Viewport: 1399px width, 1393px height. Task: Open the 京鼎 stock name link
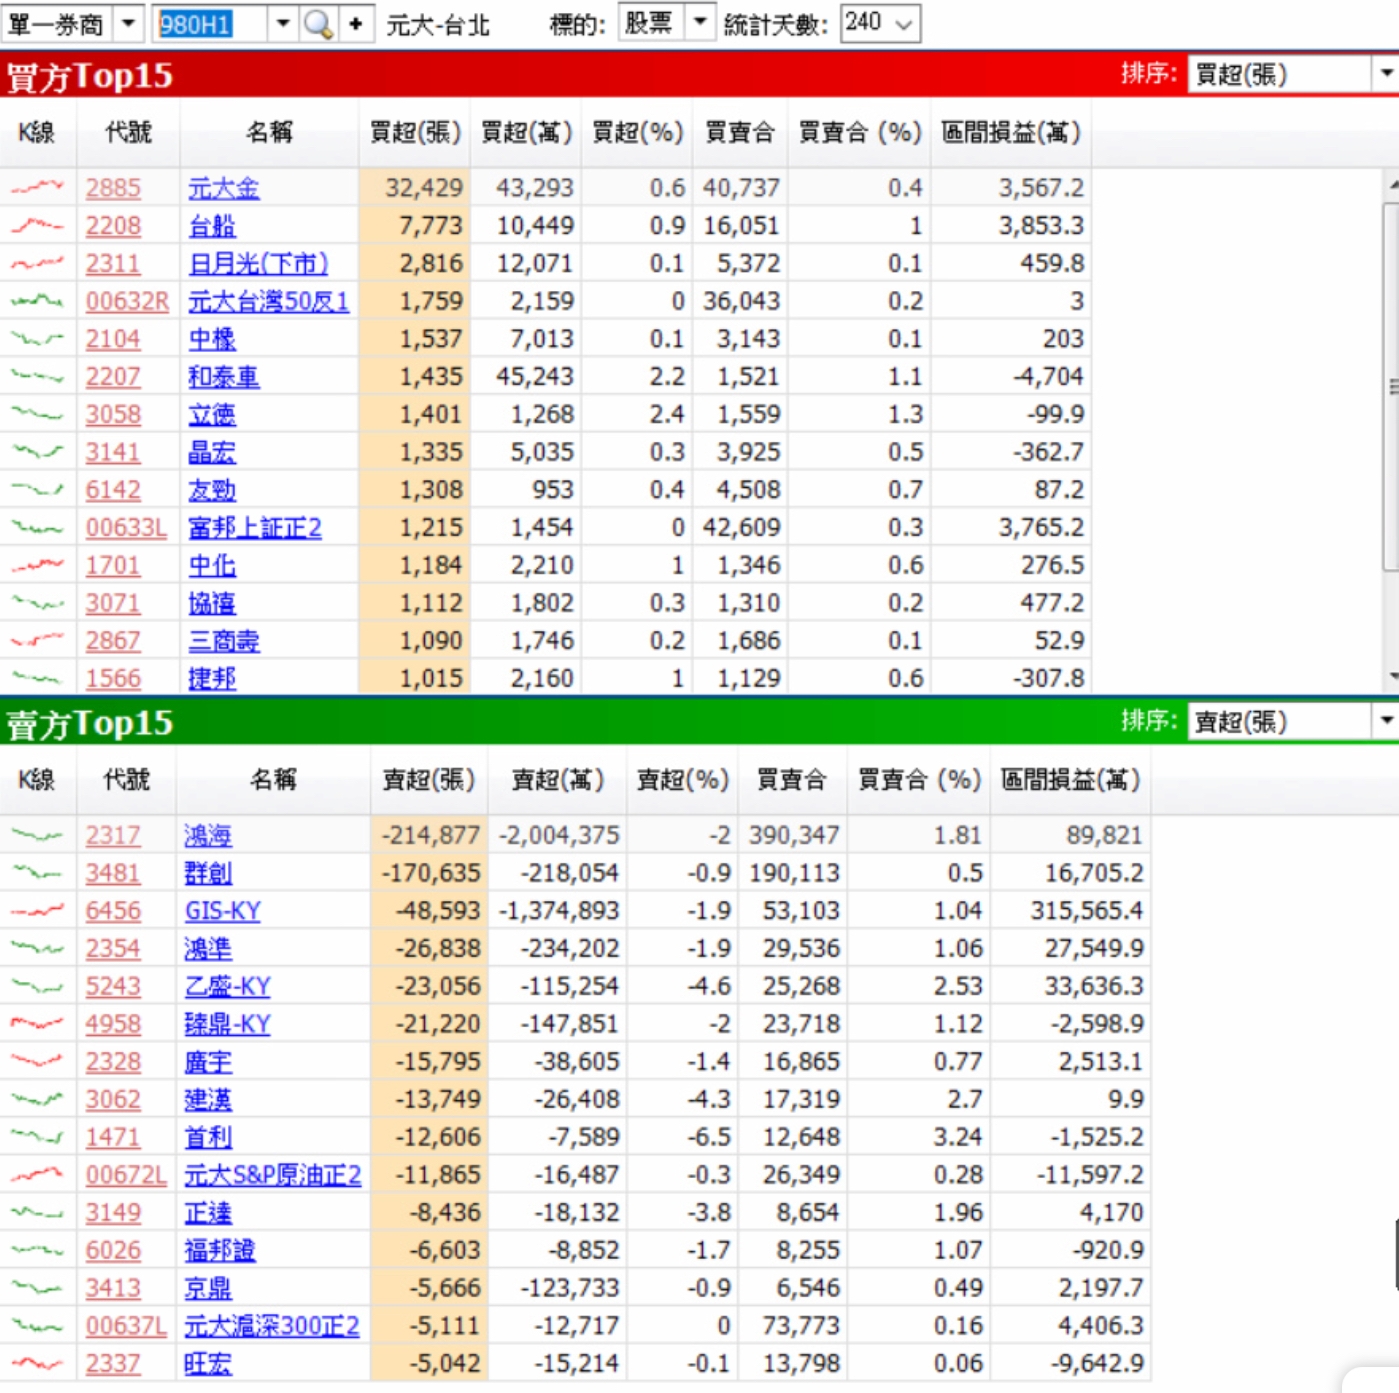(x=208, y=1288)
